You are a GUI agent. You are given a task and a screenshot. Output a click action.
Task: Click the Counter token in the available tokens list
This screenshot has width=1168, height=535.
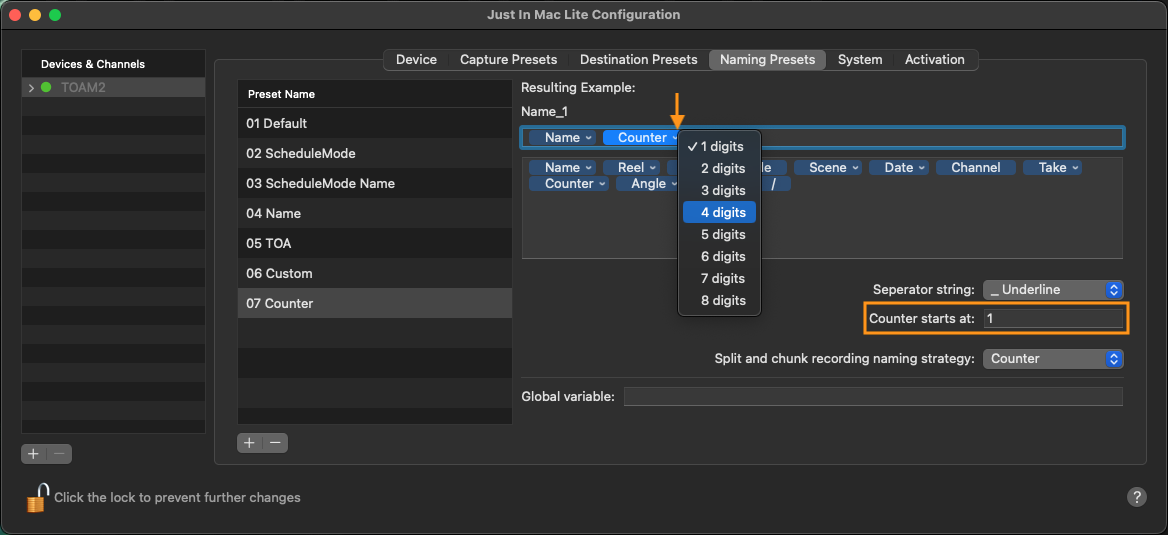click(569, 183)
